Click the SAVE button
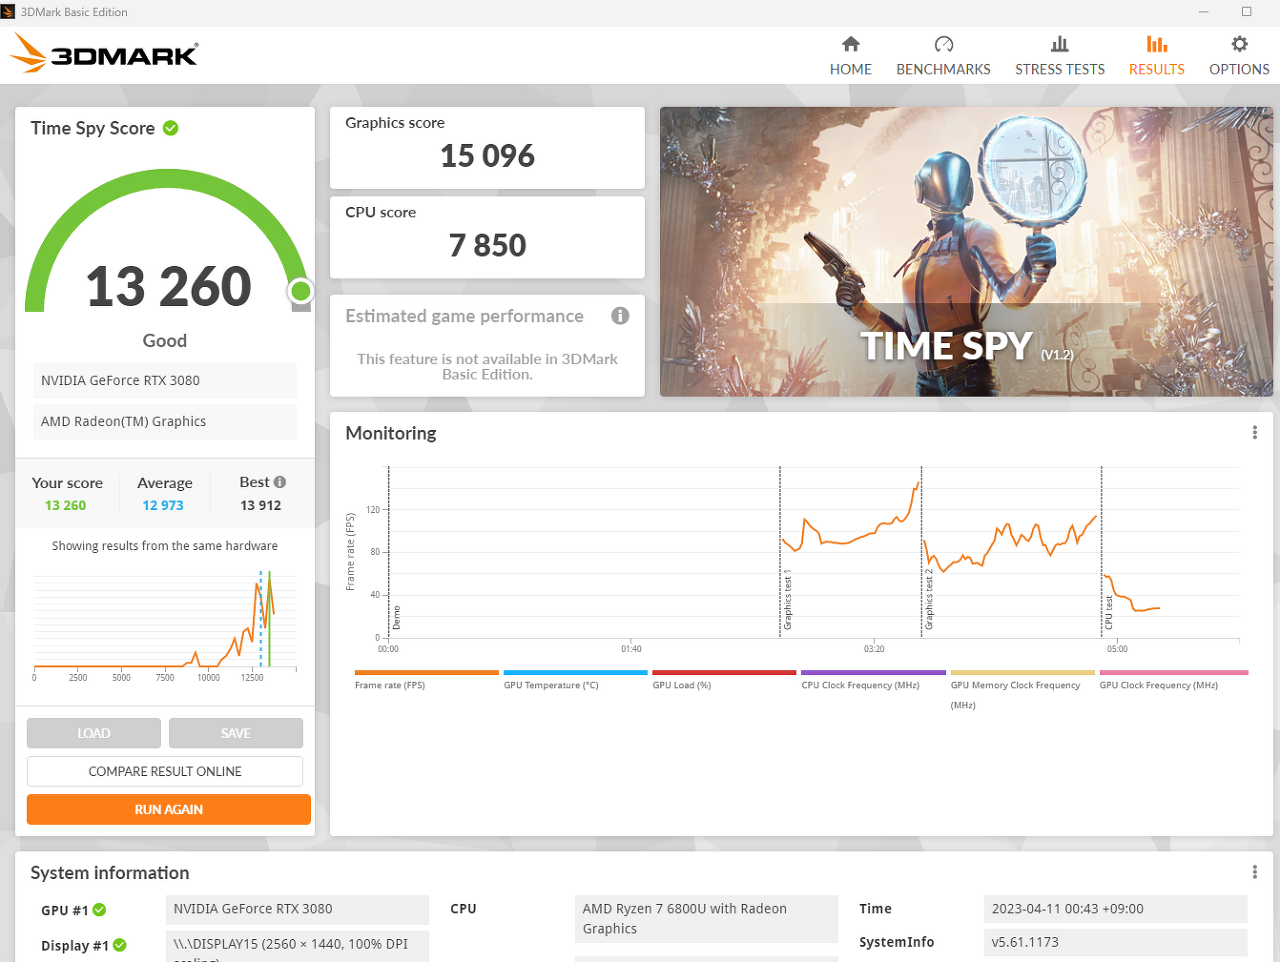1280x962 pixels. [236, 733]
